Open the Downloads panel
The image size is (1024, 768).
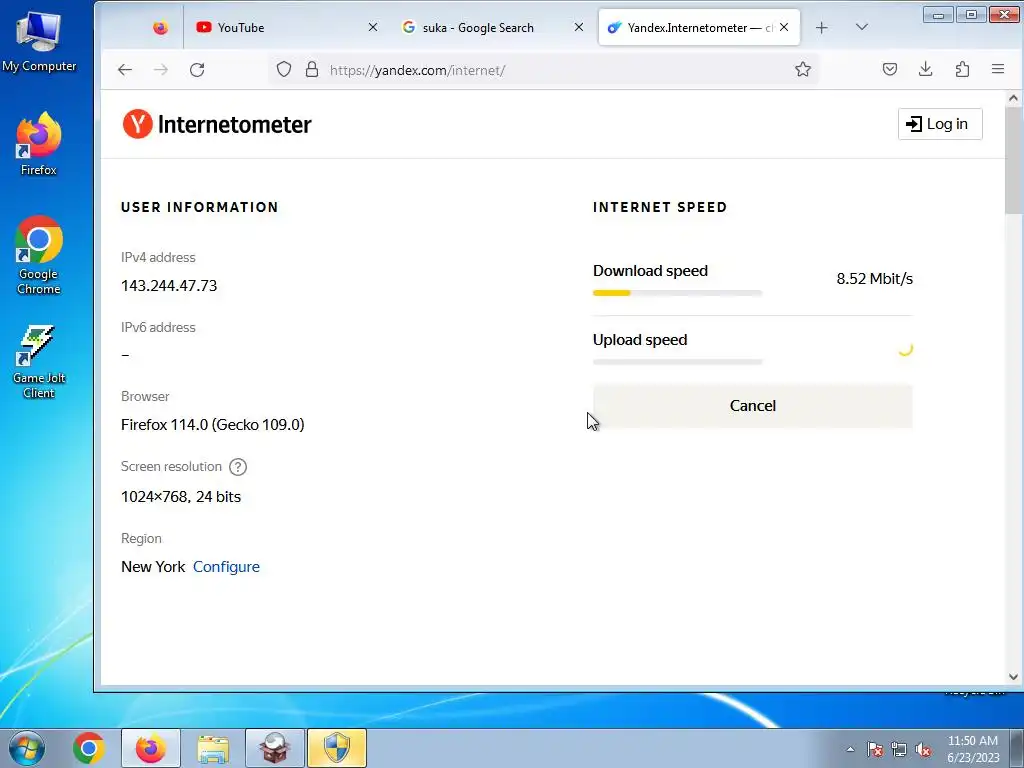pyautogui.click(x=925, y=70)
